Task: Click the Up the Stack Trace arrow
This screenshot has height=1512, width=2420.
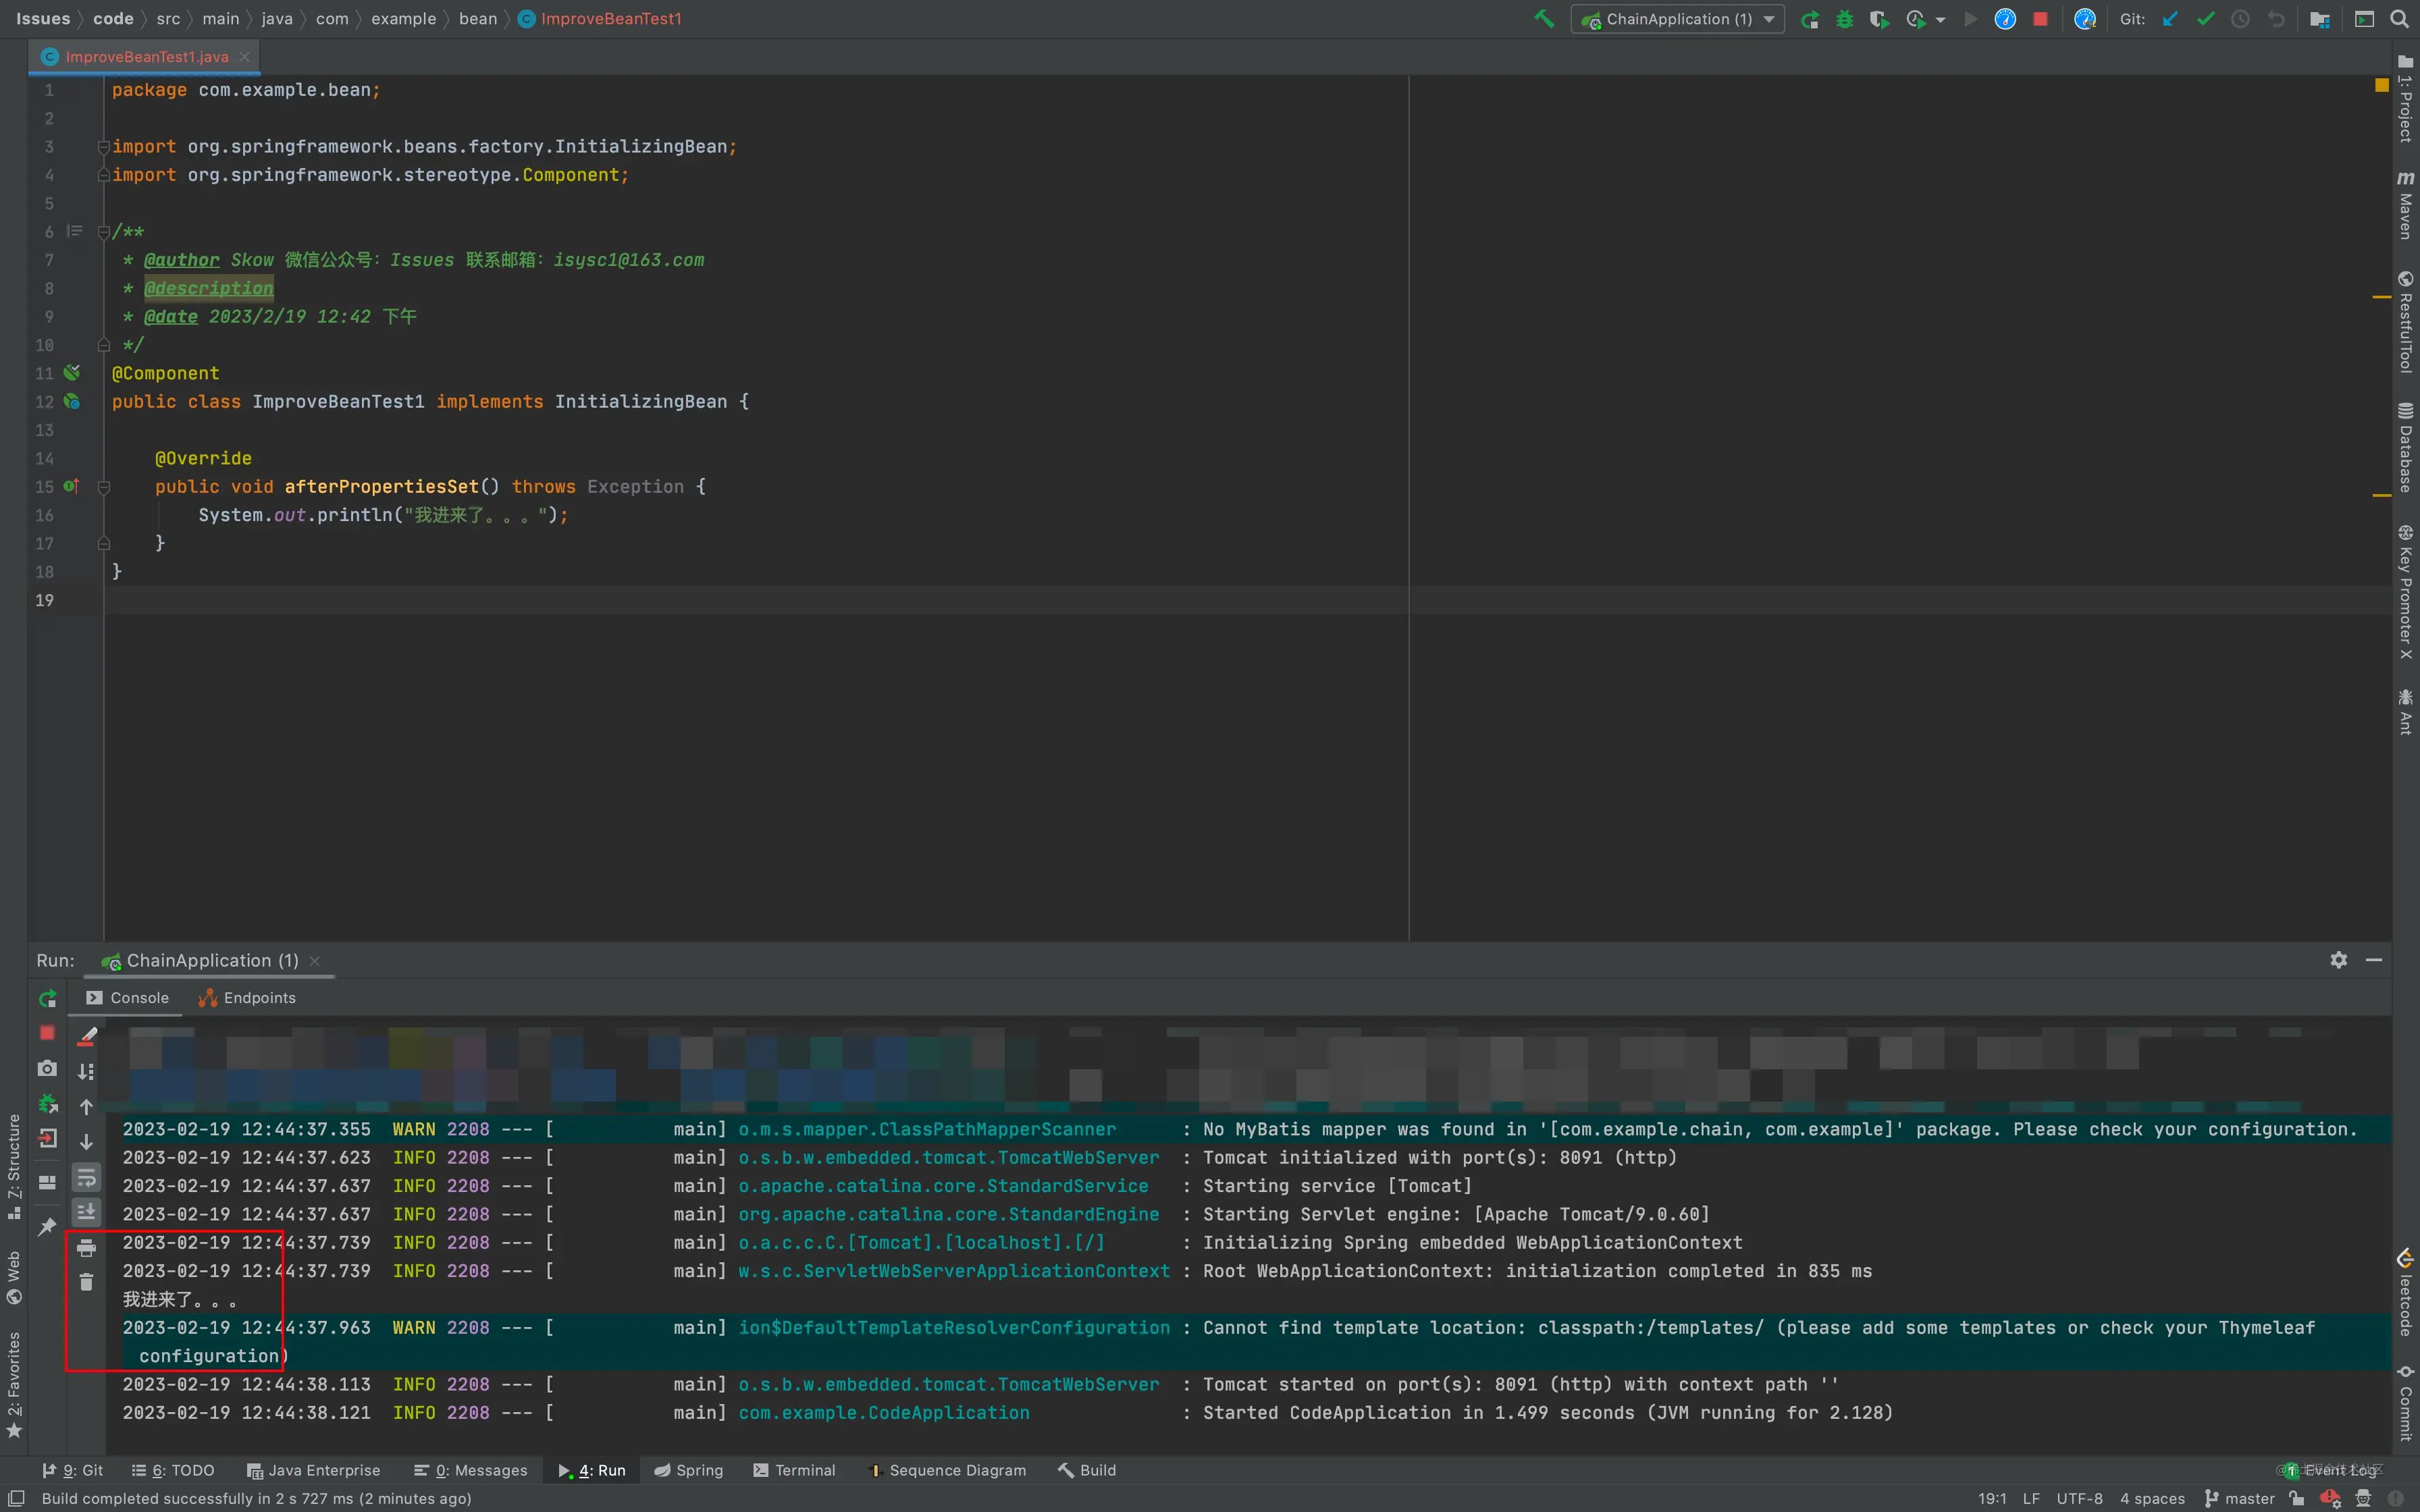Action: (x=87, y=1107)
